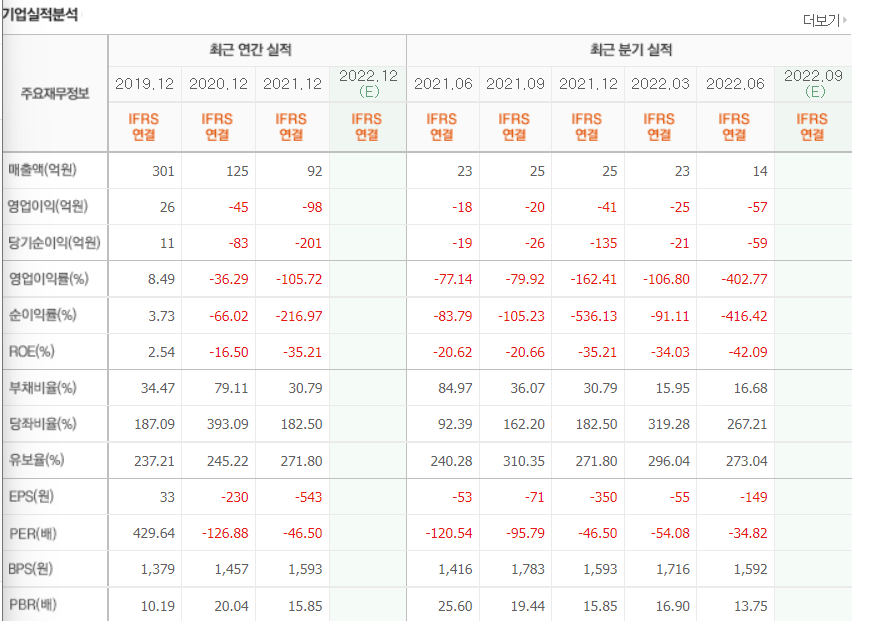Select the 기업실적분석 section title
This screenshot has height=621, width=872.
(40, 14)
